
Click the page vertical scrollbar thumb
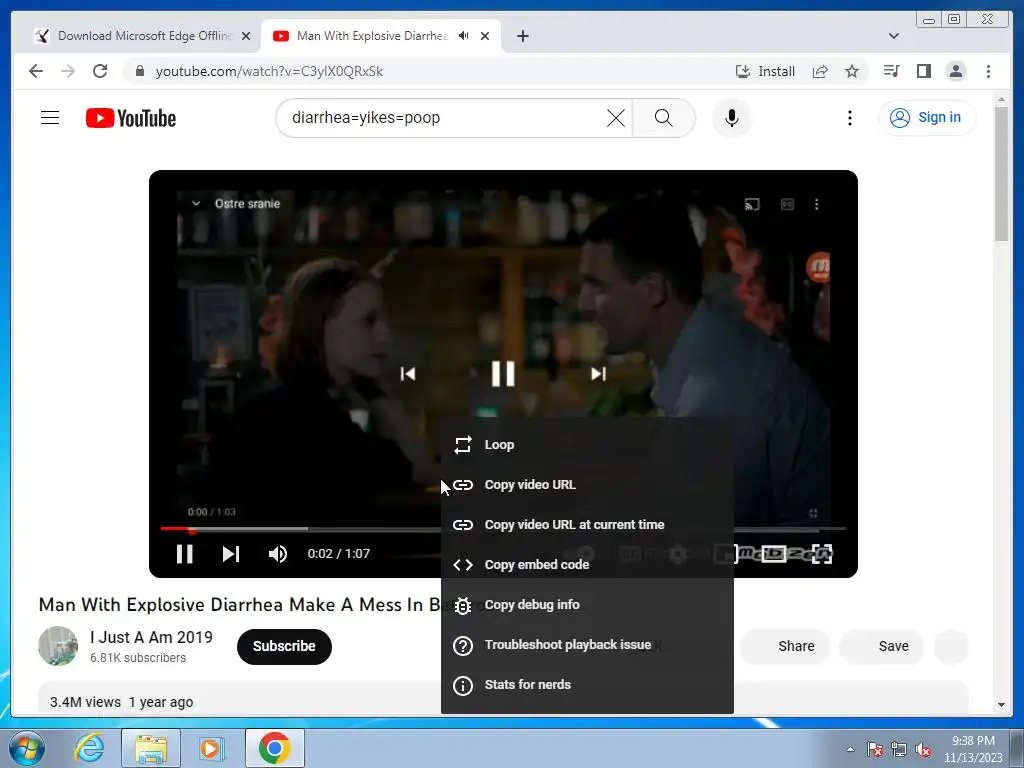pos(1001,173)
